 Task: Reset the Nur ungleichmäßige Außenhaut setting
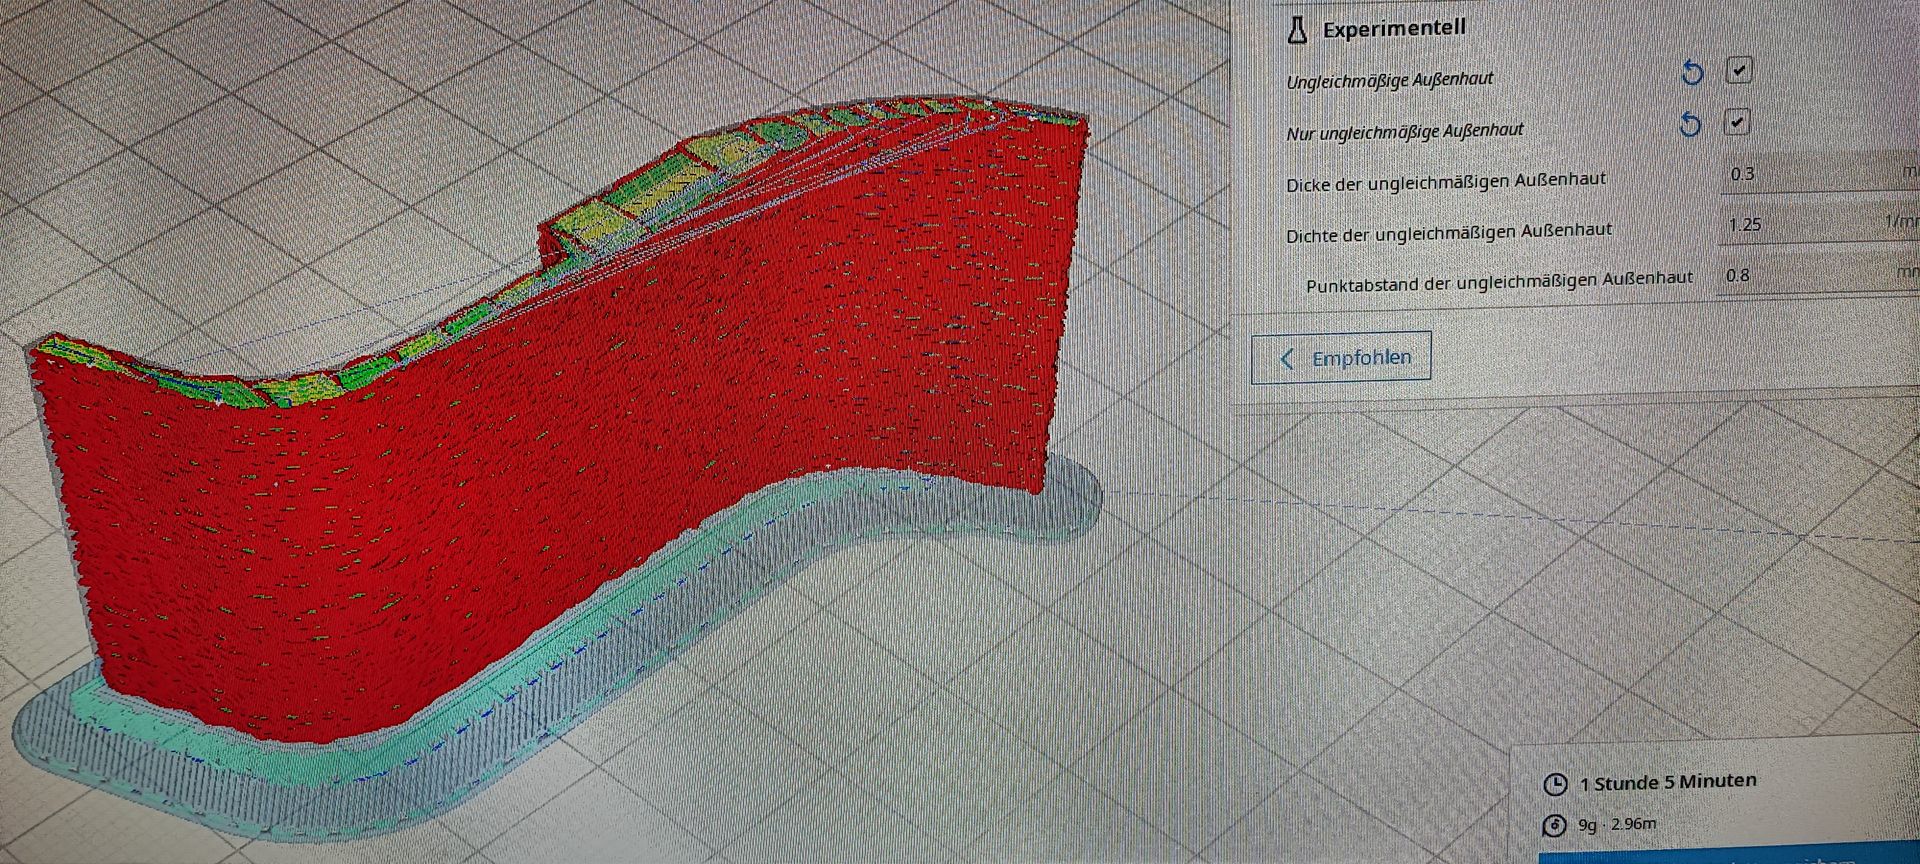pos(1690,125)
